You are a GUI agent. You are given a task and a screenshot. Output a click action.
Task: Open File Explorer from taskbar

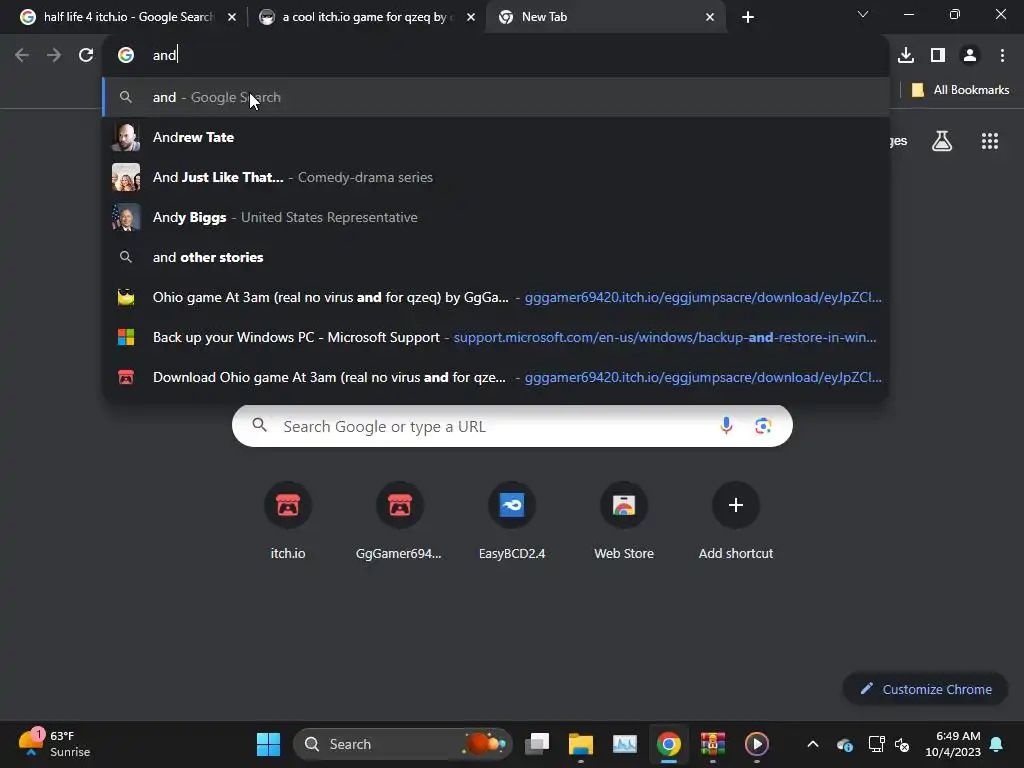tap(581, 744)
